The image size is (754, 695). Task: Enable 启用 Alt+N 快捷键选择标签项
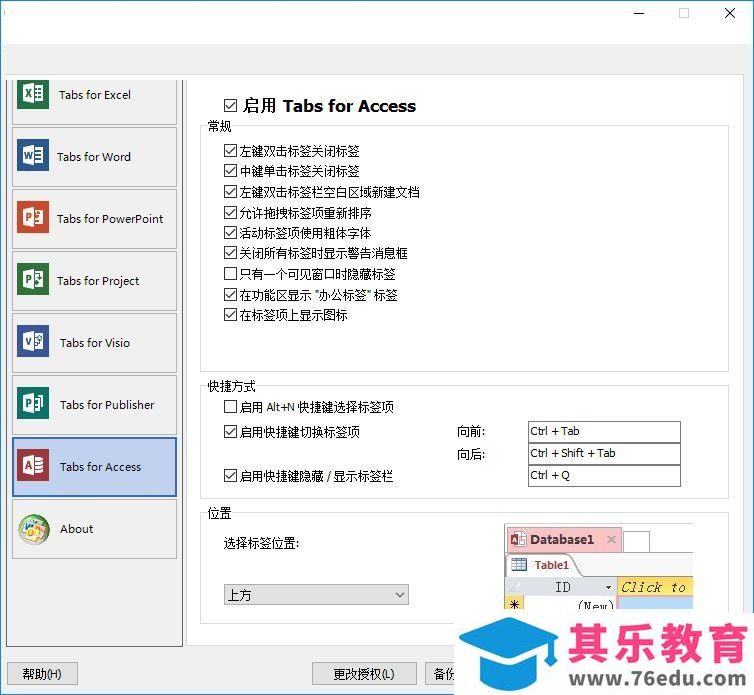230,407
